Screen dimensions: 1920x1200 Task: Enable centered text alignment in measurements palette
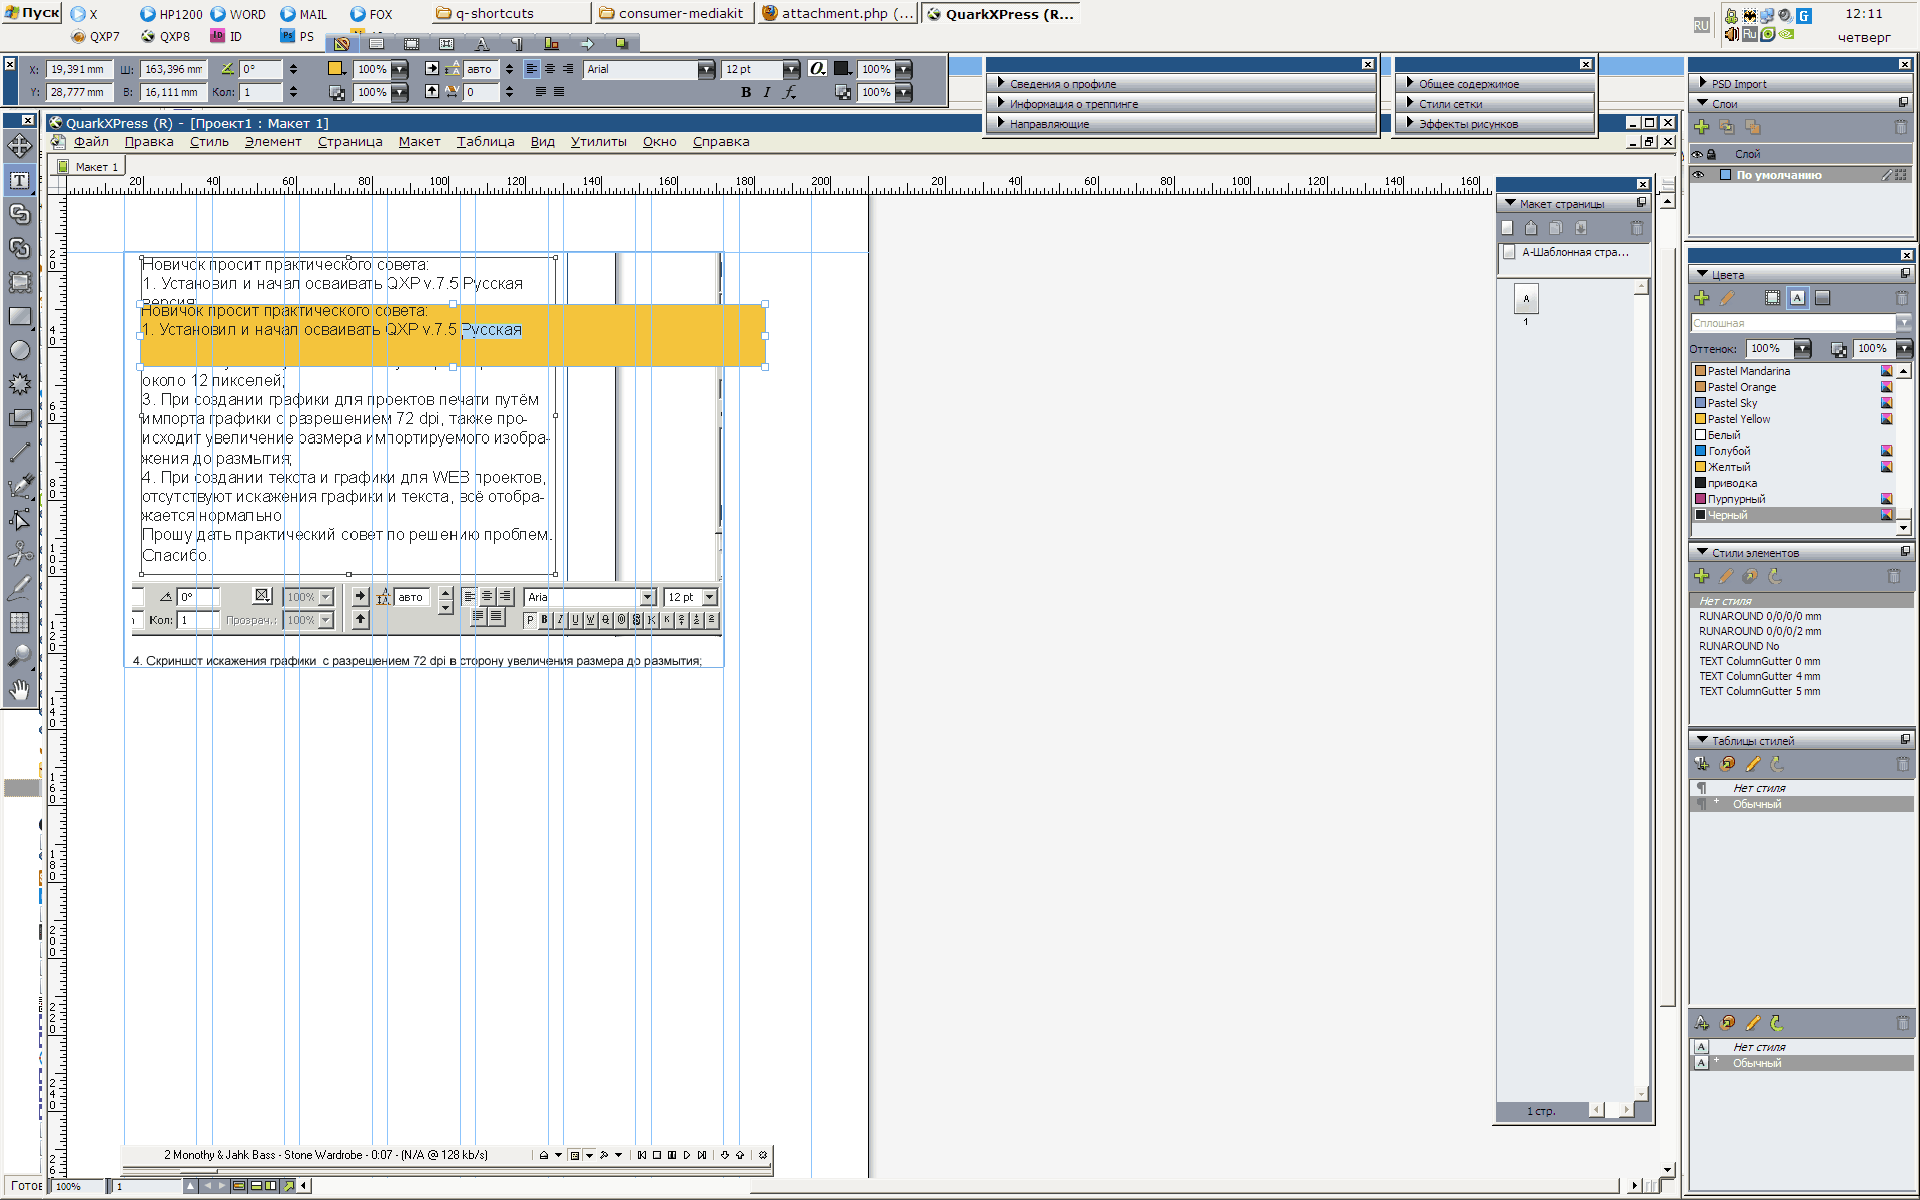(x=550, y=69)
